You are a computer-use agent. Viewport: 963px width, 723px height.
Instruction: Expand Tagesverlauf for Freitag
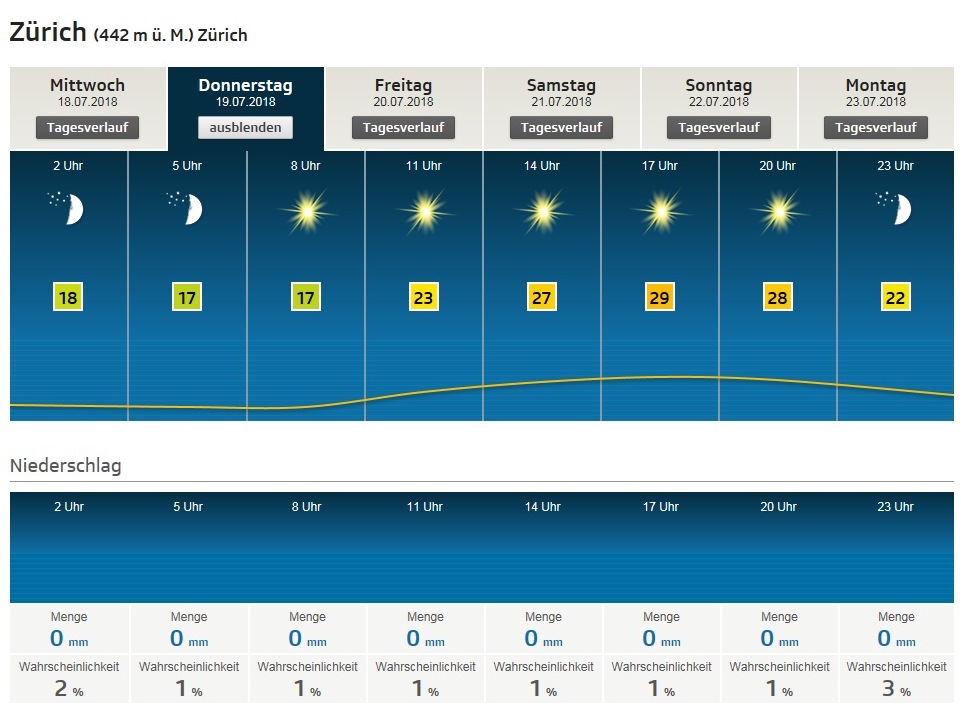coord(403,128)
